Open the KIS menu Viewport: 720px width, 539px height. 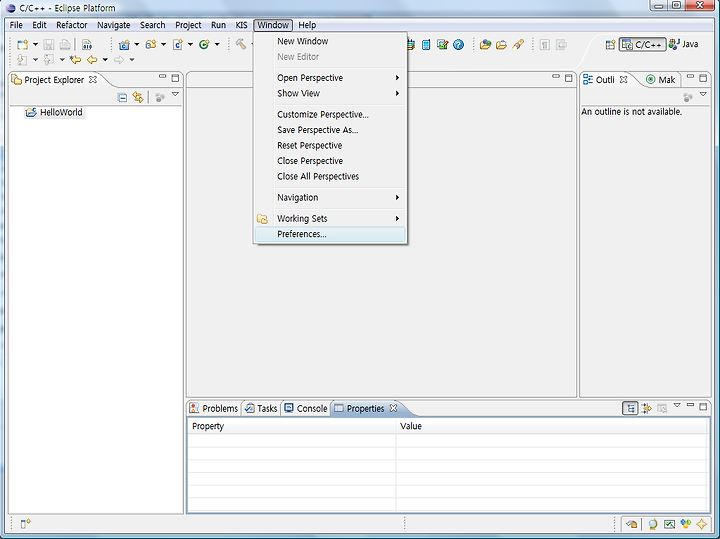242,25
